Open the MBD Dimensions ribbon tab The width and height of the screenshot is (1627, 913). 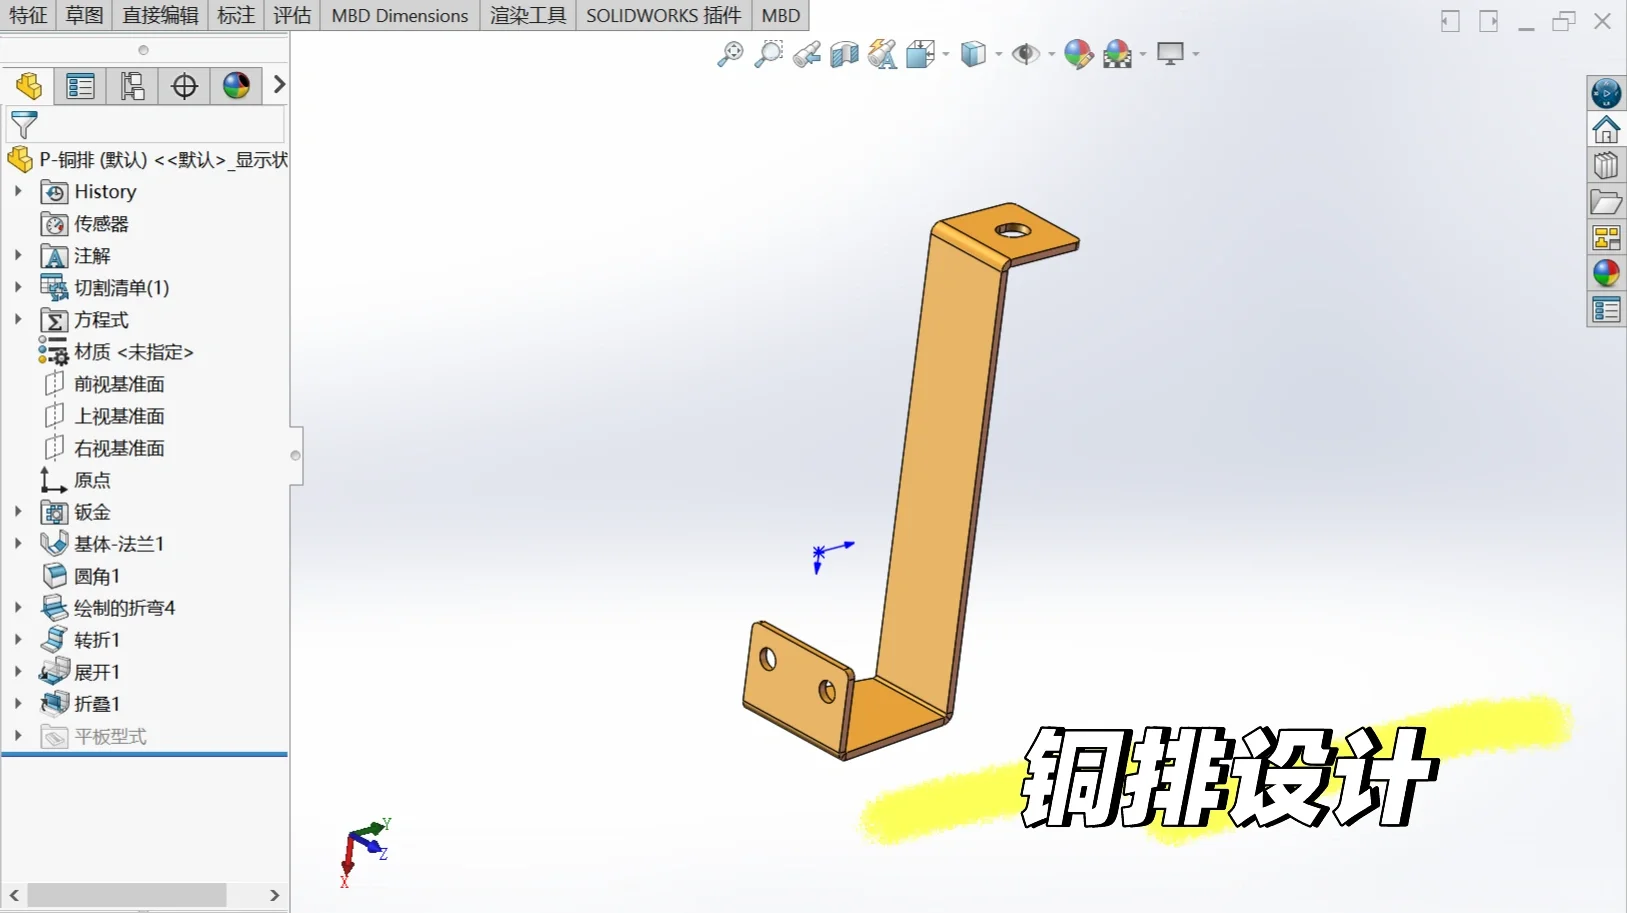coord(400,15)
